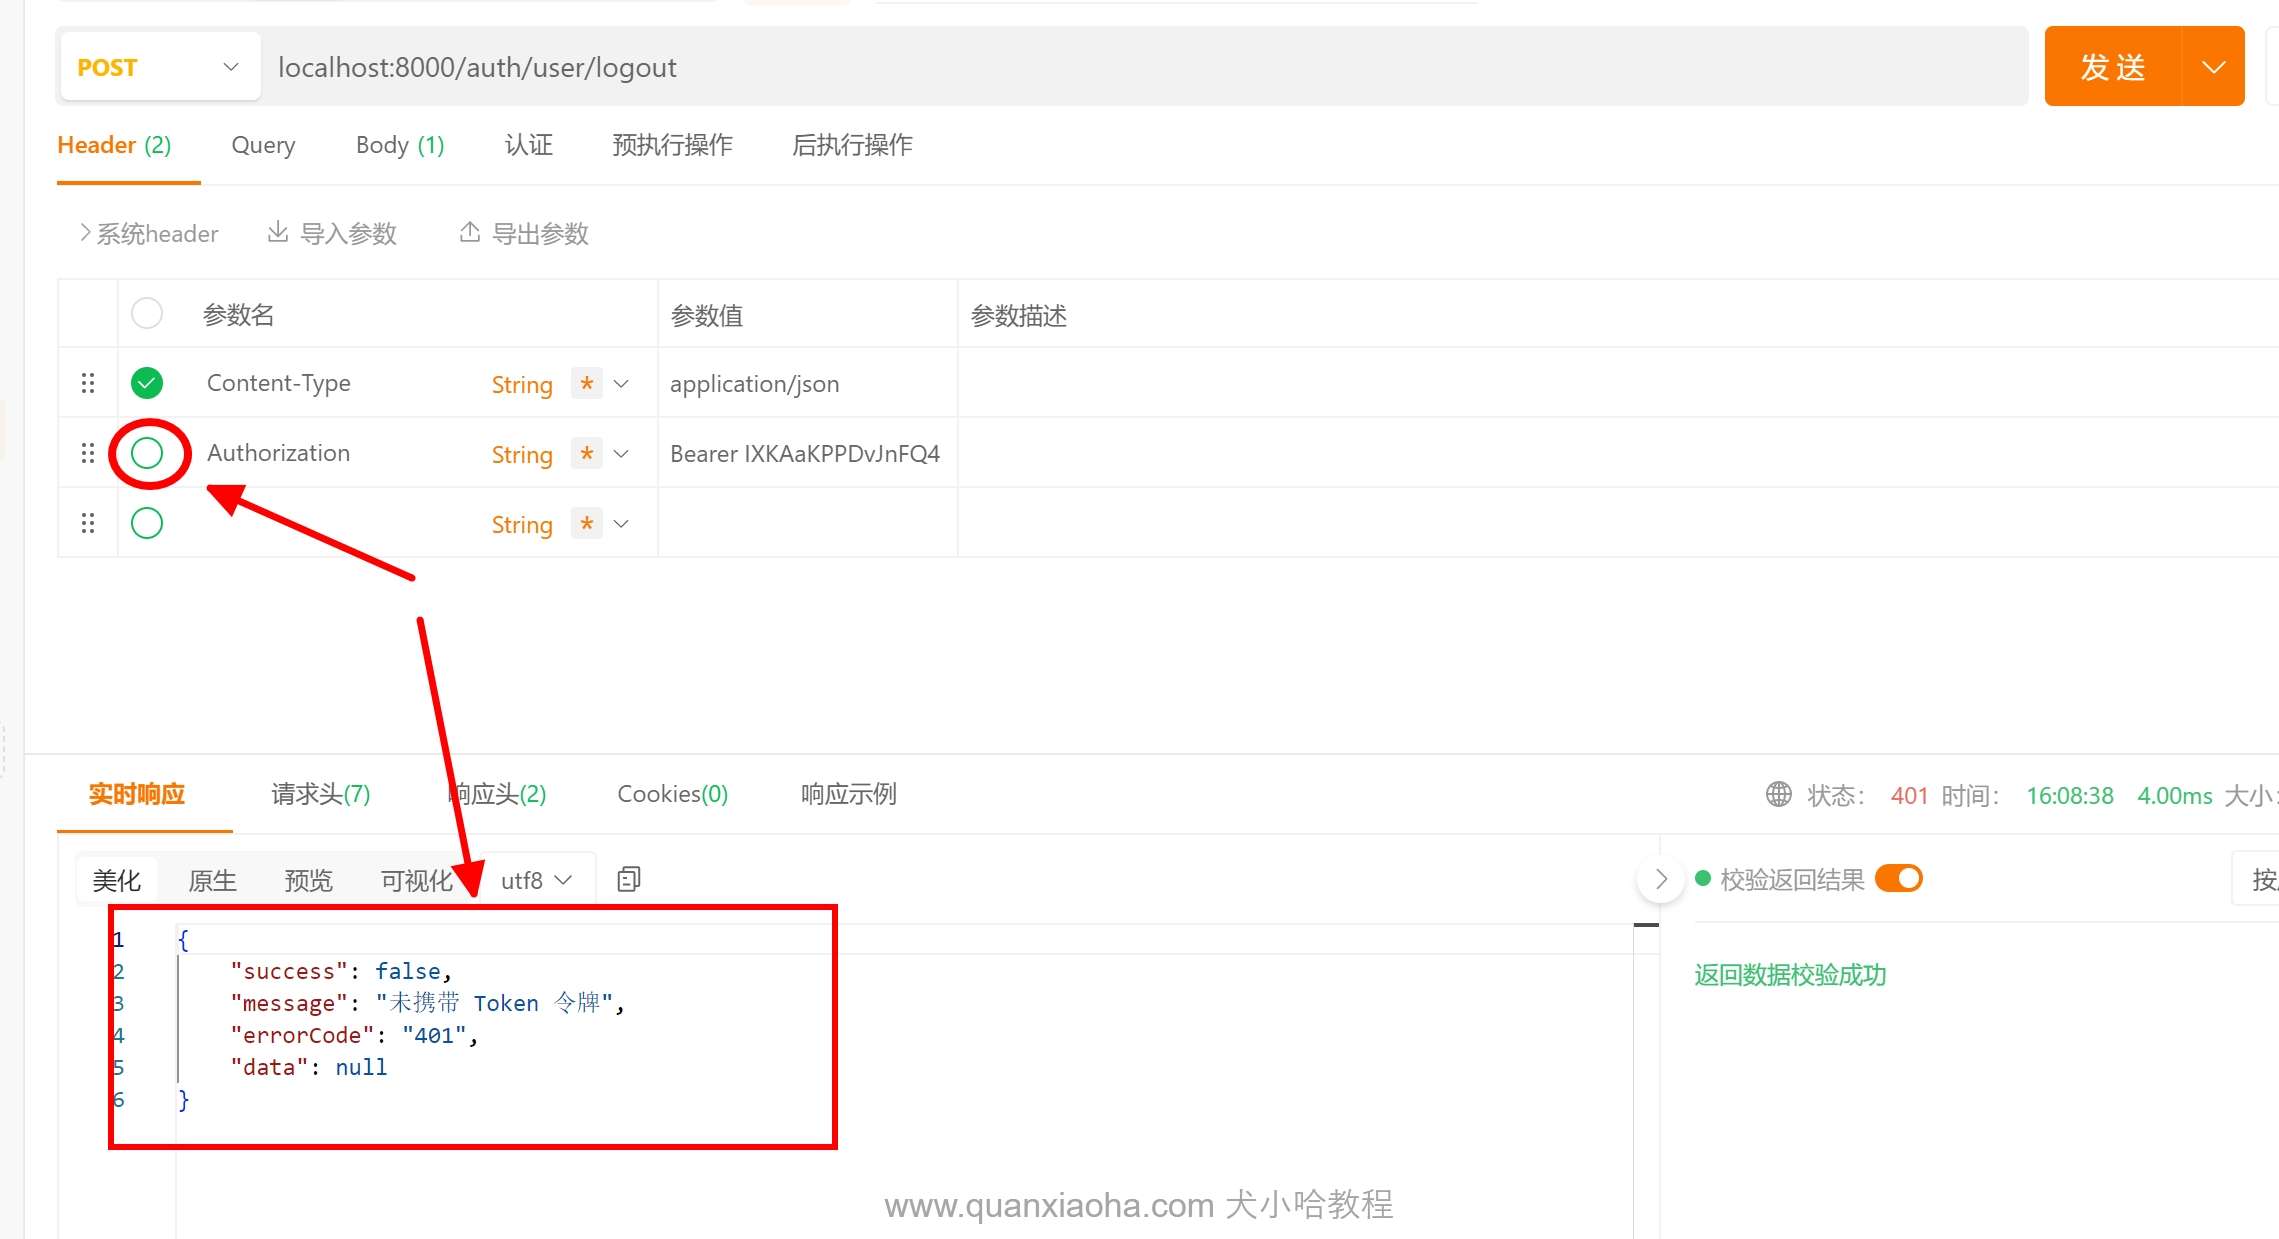Click the export parameters upload icon
The width and height of the screenshot is (2279, 1239).
click(x=469, y=233)
